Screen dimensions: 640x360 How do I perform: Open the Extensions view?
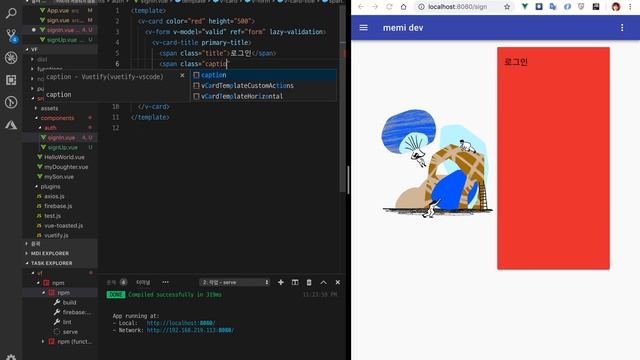pyautogui.click(x=11, y=80)
